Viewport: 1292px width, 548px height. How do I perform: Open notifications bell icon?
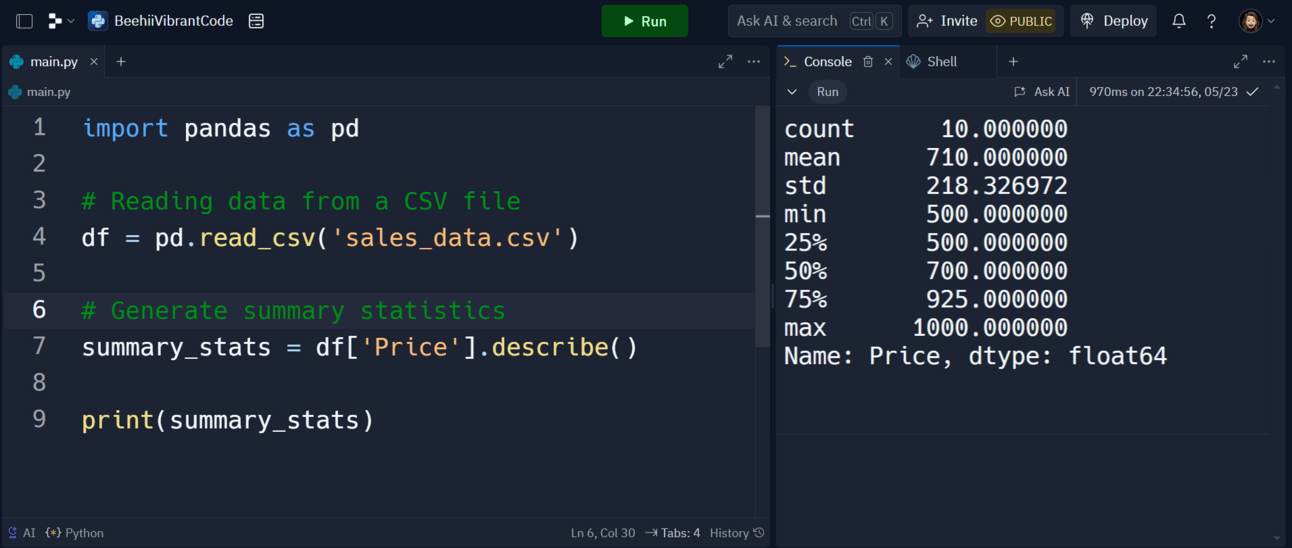[x=1179, y=21]
